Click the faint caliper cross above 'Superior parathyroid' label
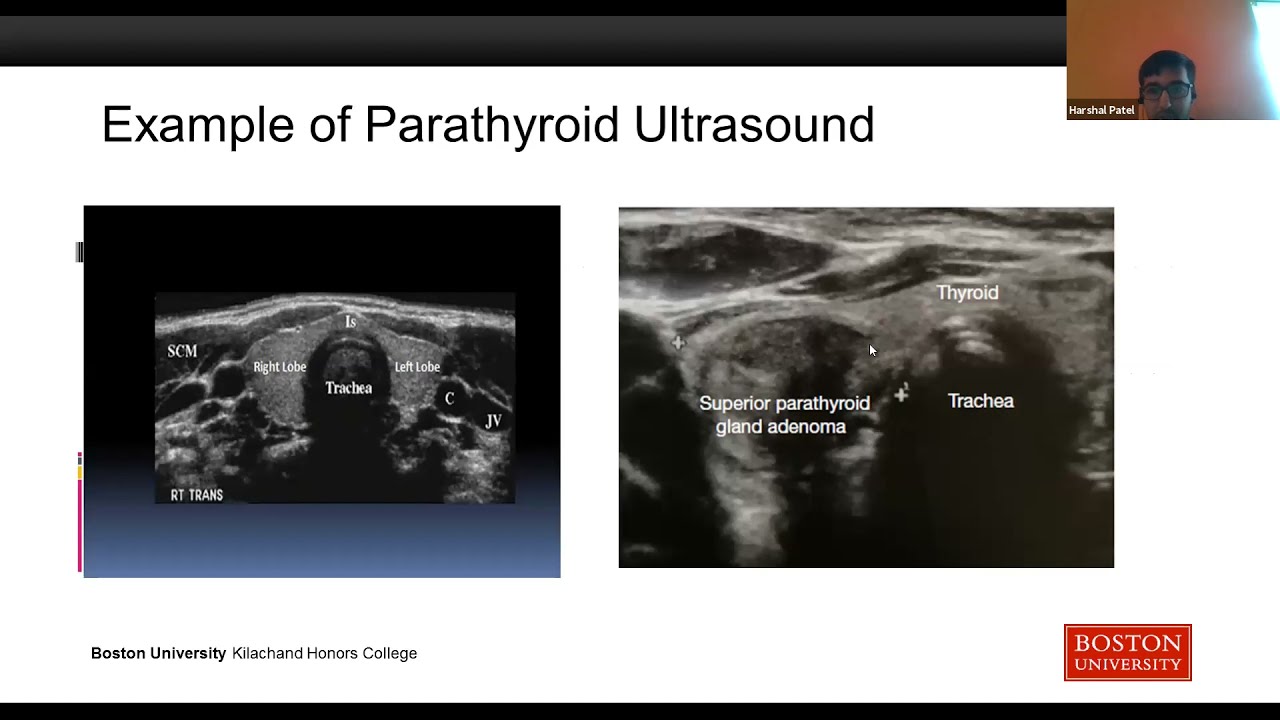The width and height of the screenshot is (1280, 720). coord(678,343)
